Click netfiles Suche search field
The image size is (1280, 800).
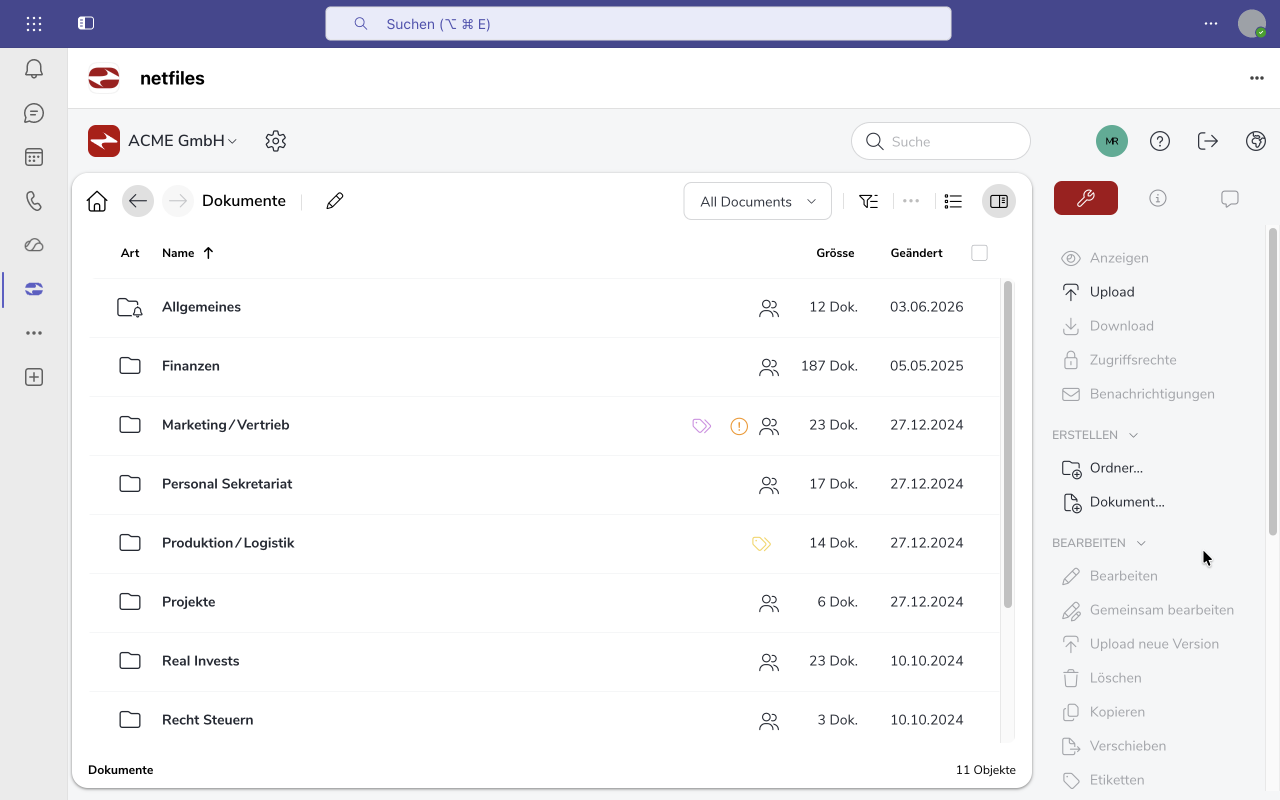(x=940, y=141)
